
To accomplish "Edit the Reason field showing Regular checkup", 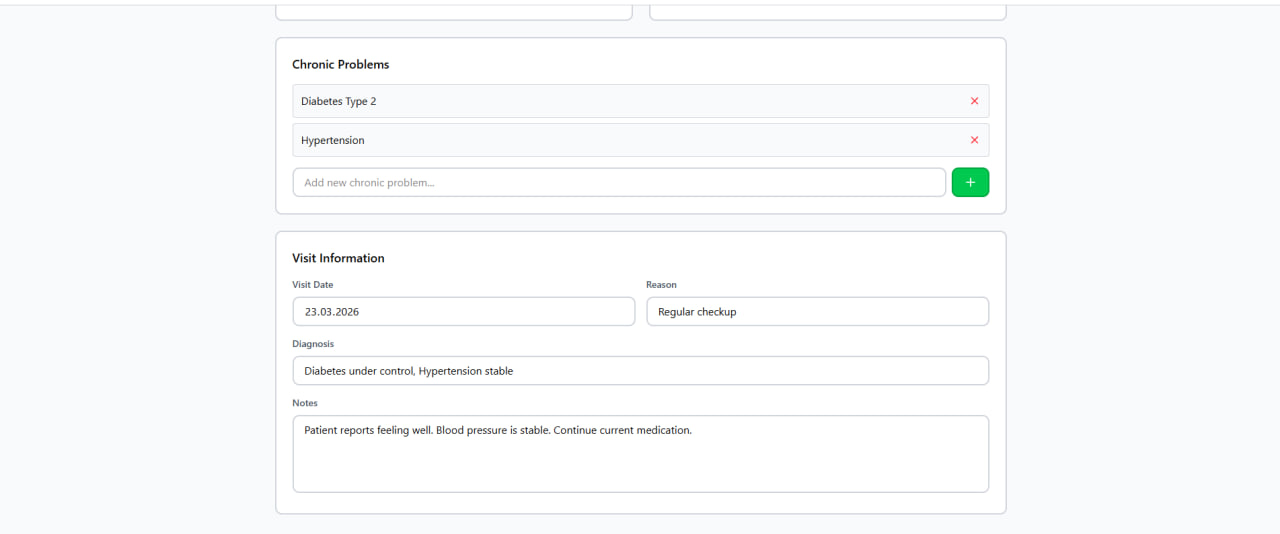I will point(817,311).
